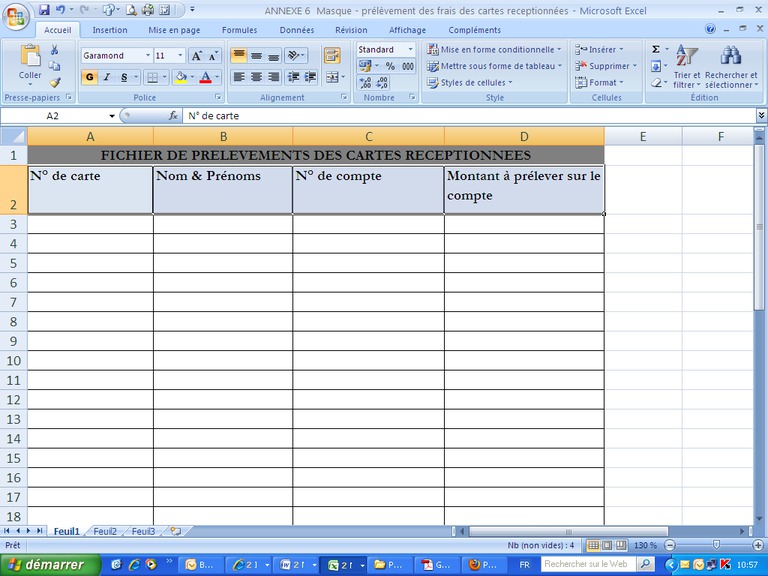Toggle italic I formatting
Viewport: 768px width, 576px height.
(107, 77)
